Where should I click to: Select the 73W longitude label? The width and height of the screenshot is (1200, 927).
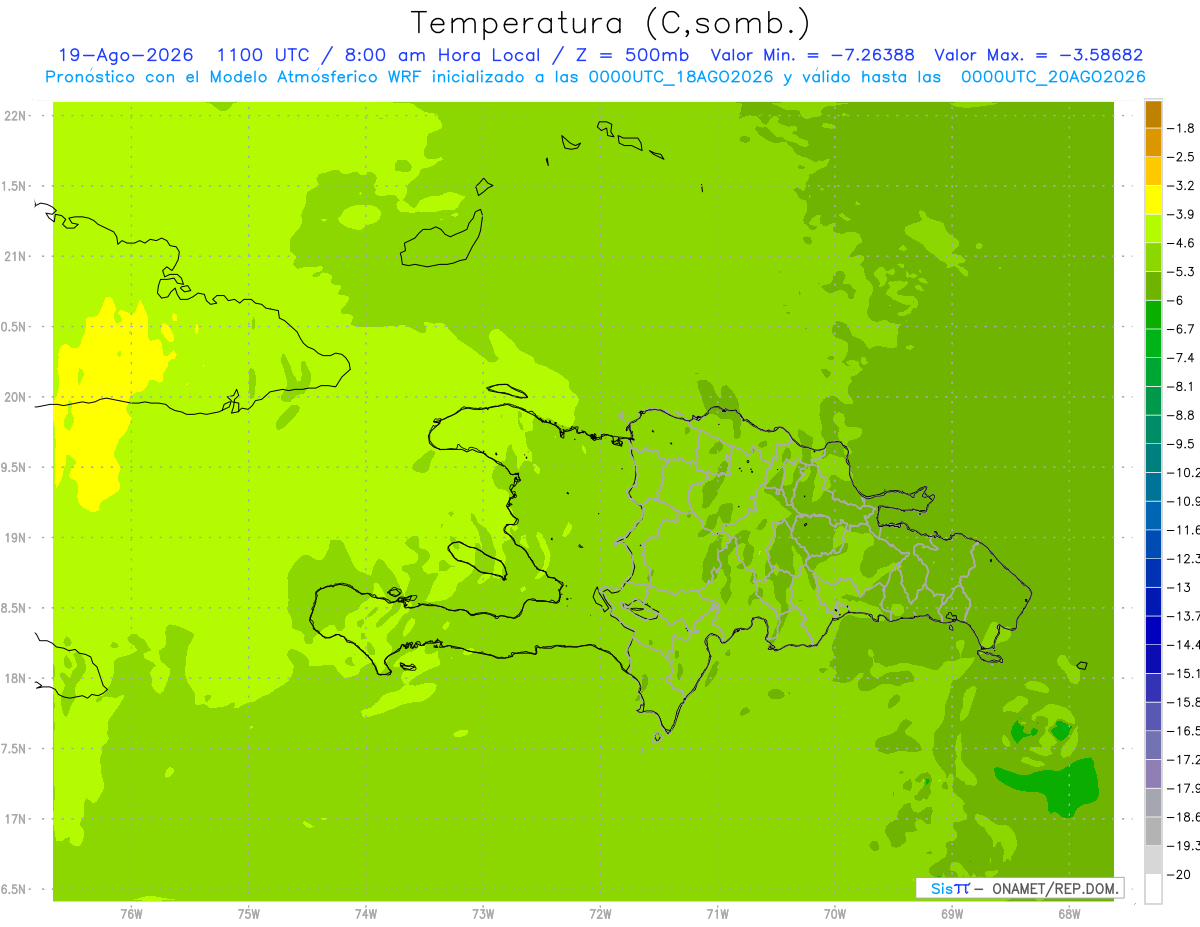(483, 913)
